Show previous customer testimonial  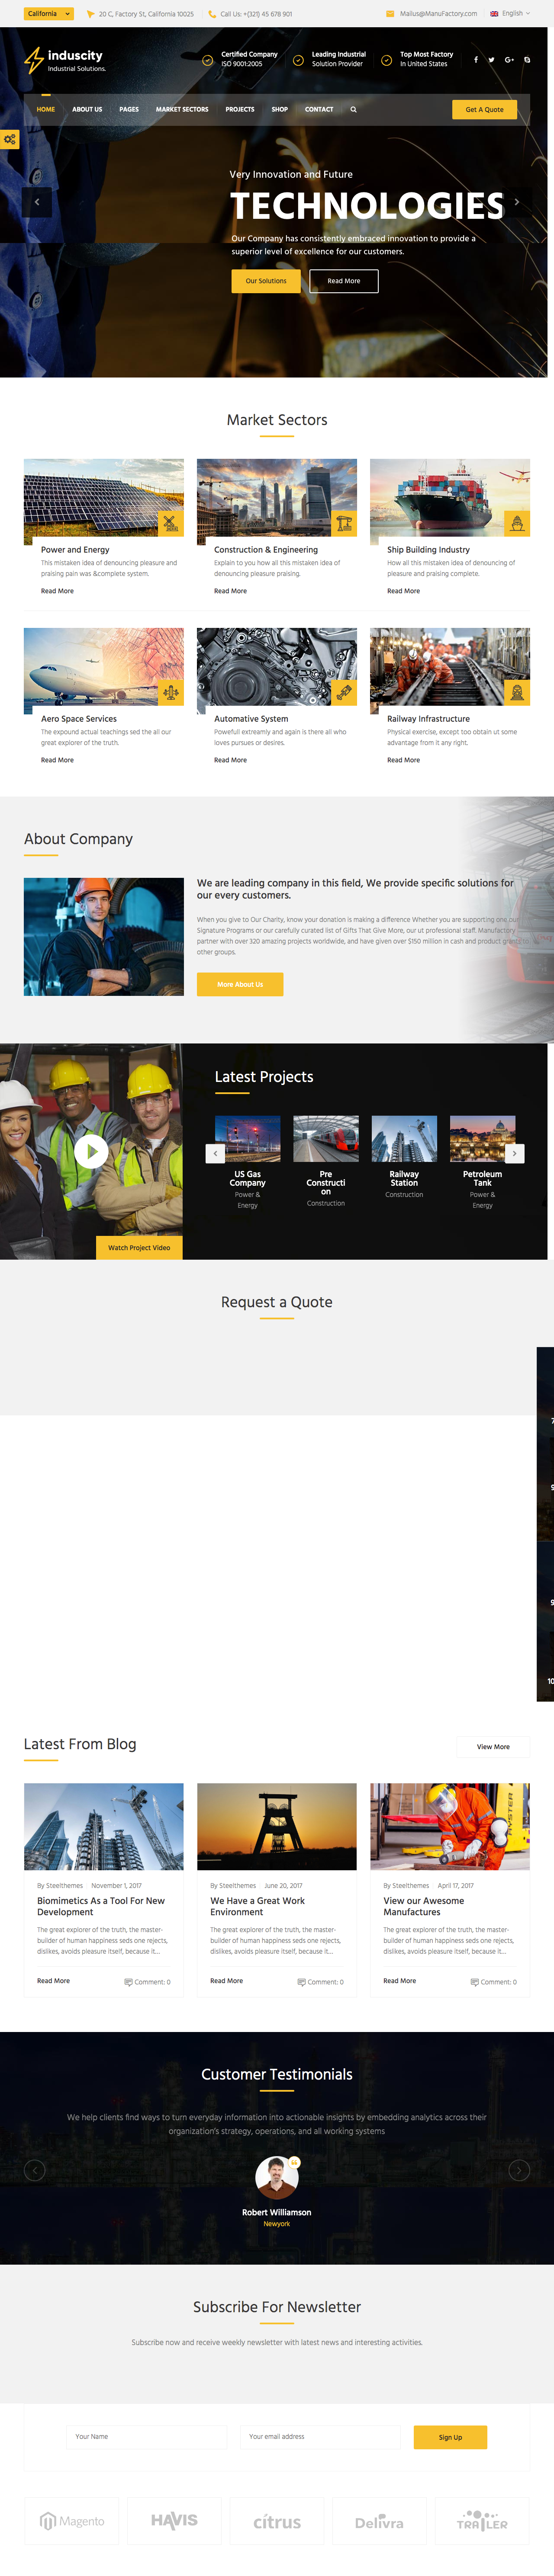35,2170
